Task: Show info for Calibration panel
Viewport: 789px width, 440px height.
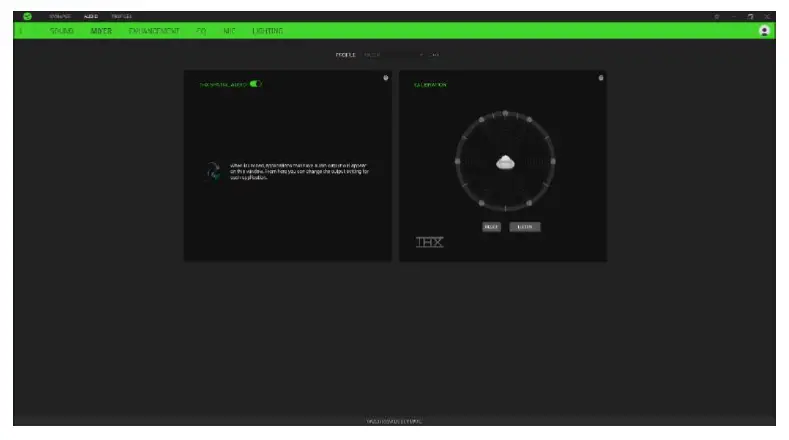Action: [x=601, y=78]
